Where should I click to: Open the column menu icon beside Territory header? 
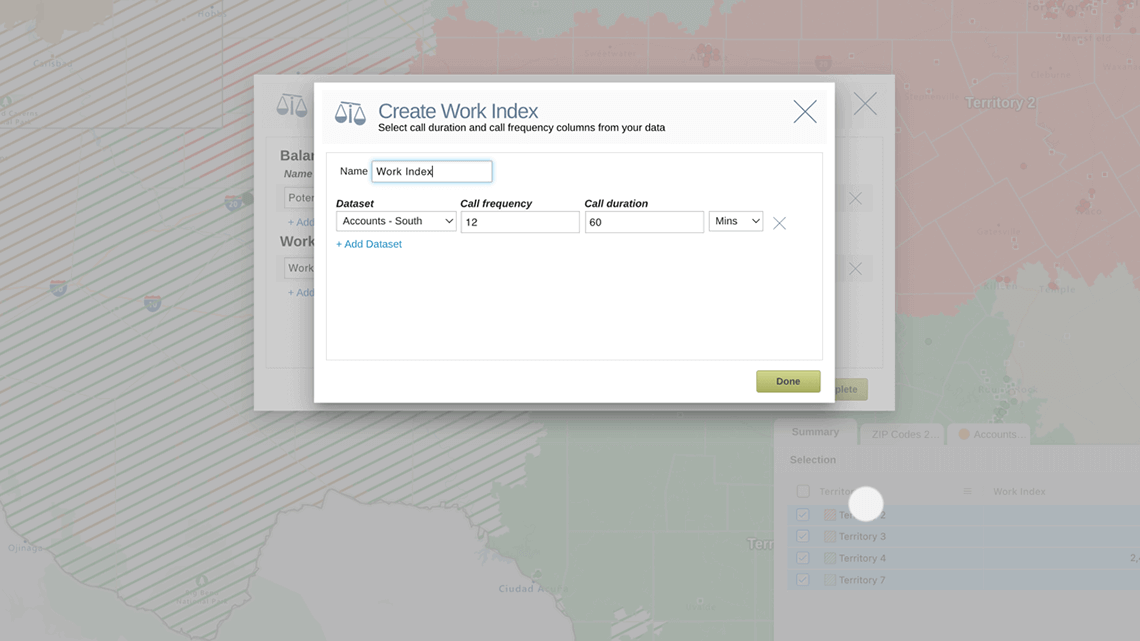click(967, 491)
